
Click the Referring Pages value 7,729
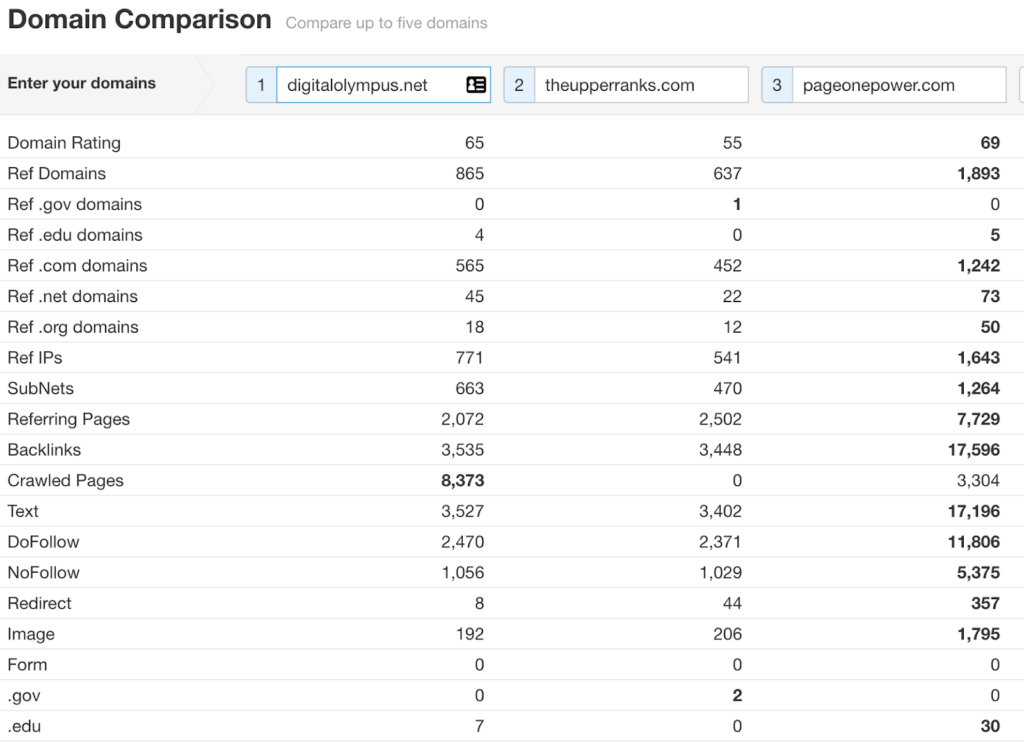tap(978, 419)
